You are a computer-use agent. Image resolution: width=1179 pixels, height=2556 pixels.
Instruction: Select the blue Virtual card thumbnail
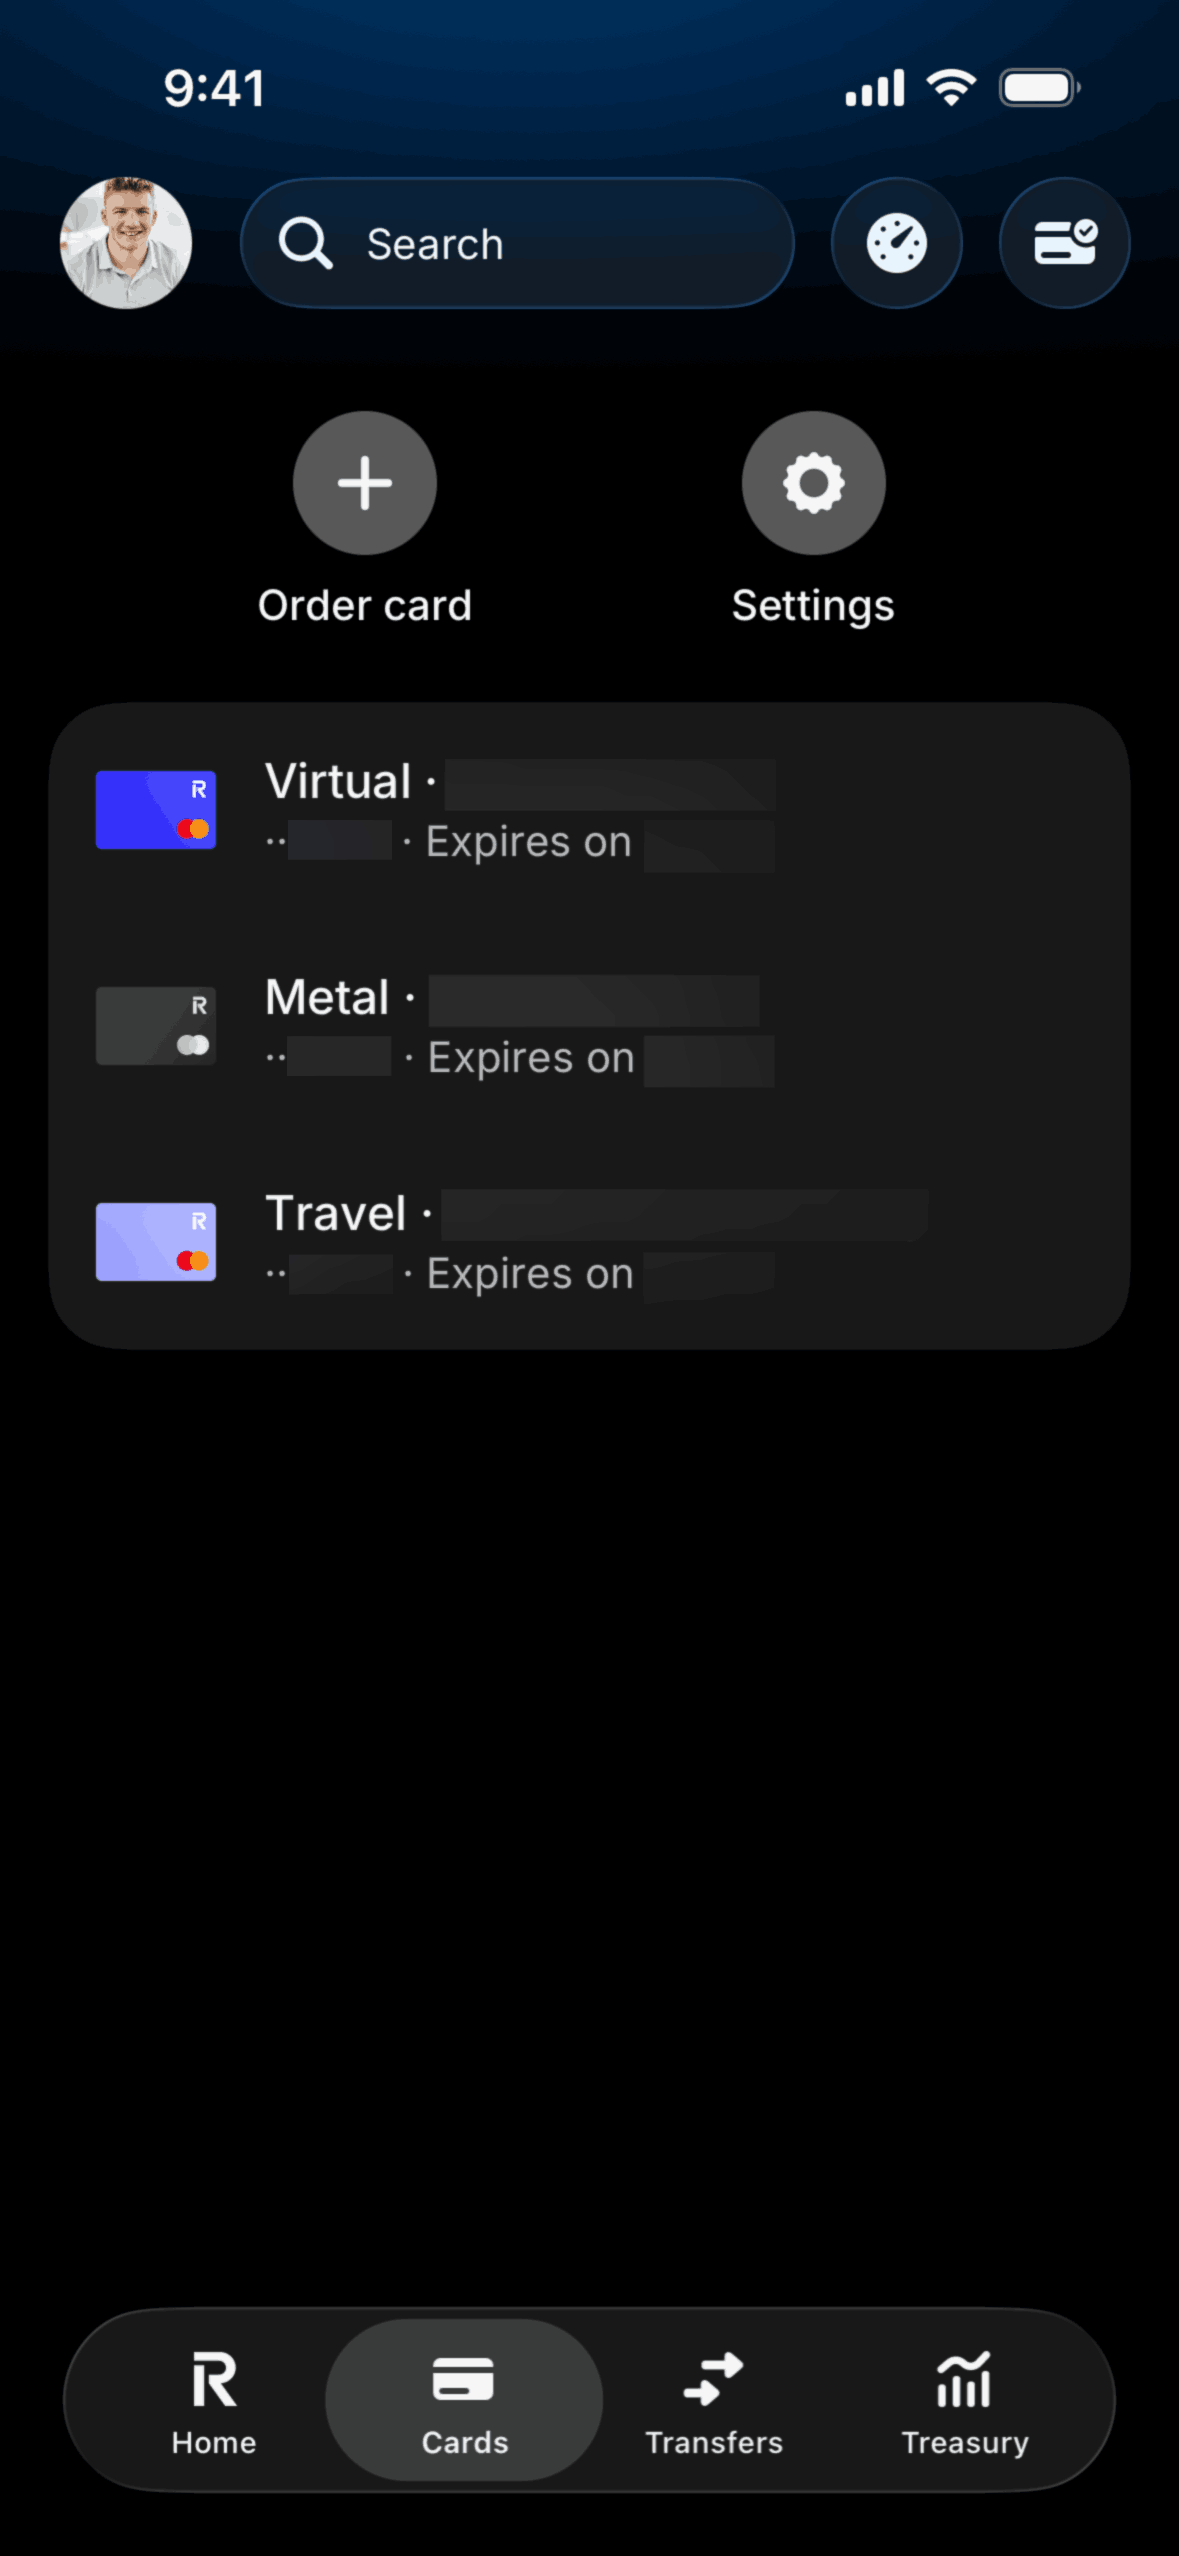(x=156, y=810)
